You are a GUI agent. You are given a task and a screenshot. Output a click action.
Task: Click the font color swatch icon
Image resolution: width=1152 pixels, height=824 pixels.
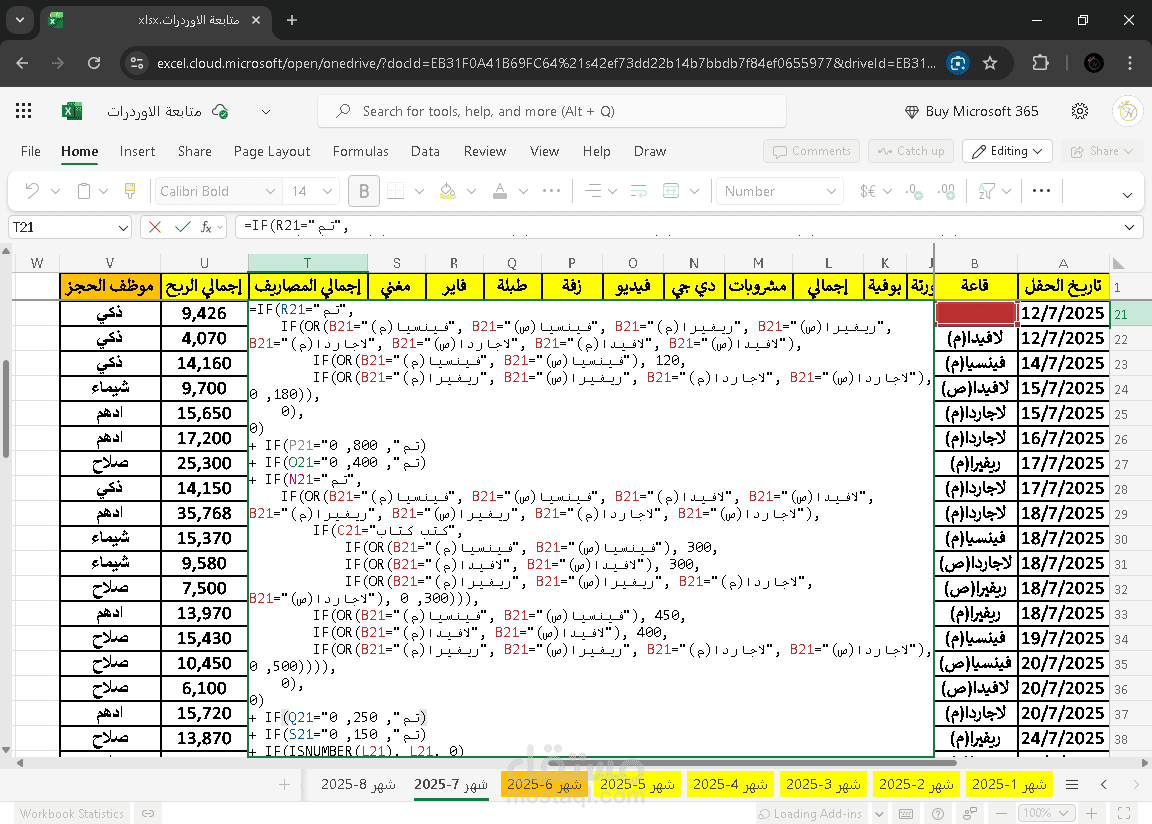tap(500, 191)
